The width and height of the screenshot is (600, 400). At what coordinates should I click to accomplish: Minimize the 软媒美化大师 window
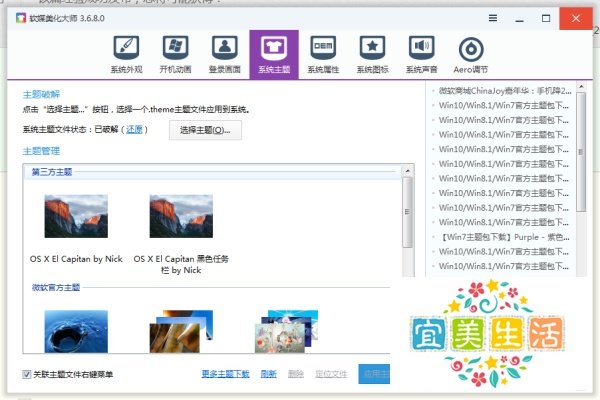tap(519, 18)
